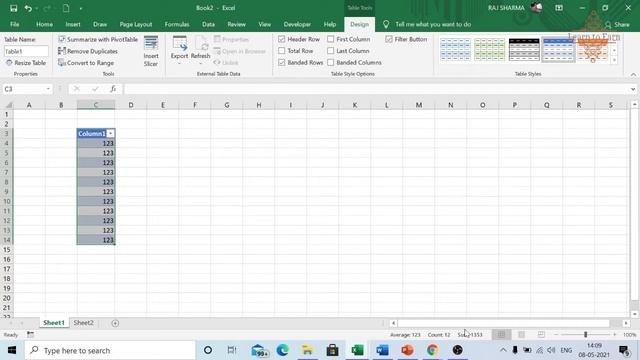Enable the Last Column checkbox
640x360 pixels.
tap(331, 51)
